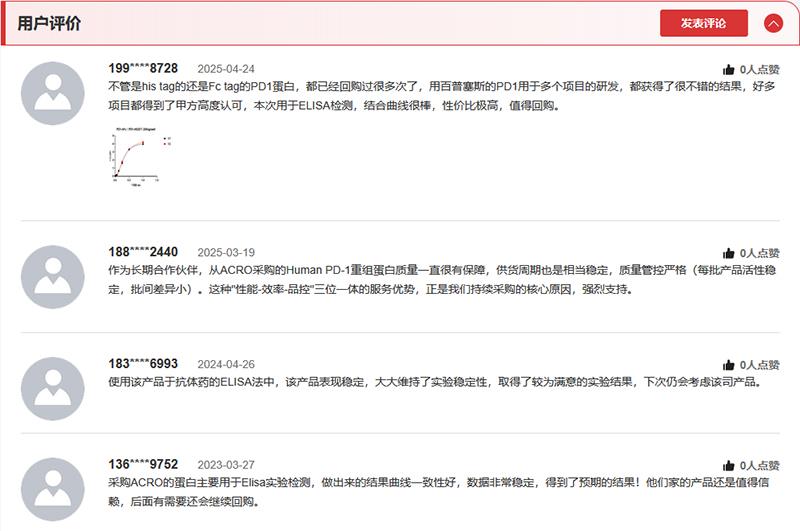Click the username 183****6993
Viewport: 800px width, 531px height.
click(143, 363)
